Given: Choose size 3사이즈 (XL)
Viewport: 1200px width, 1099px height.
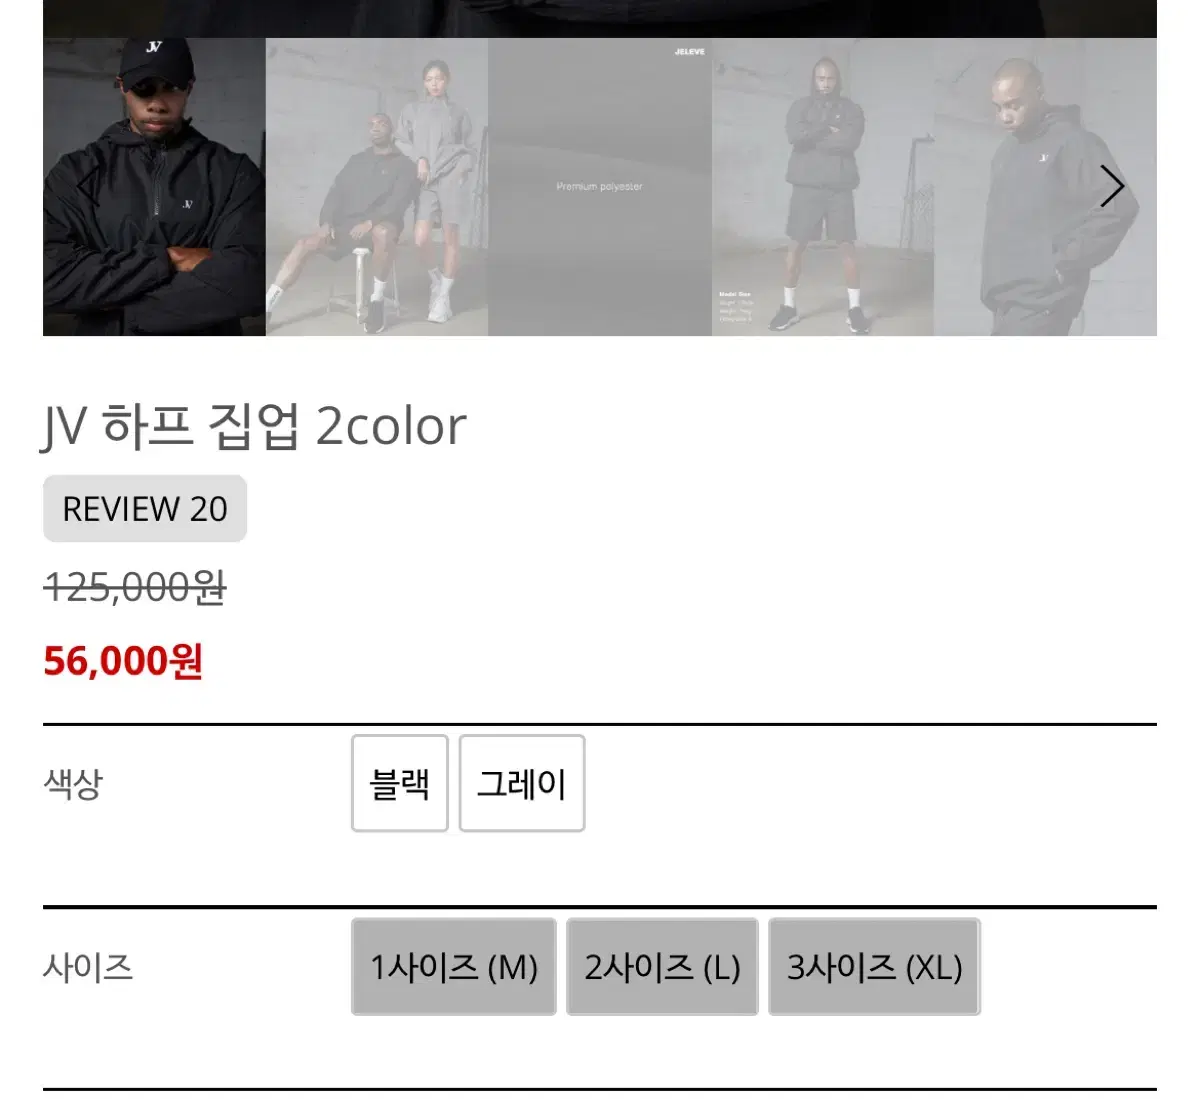Looking at the screenshot, I should [874, 967].
